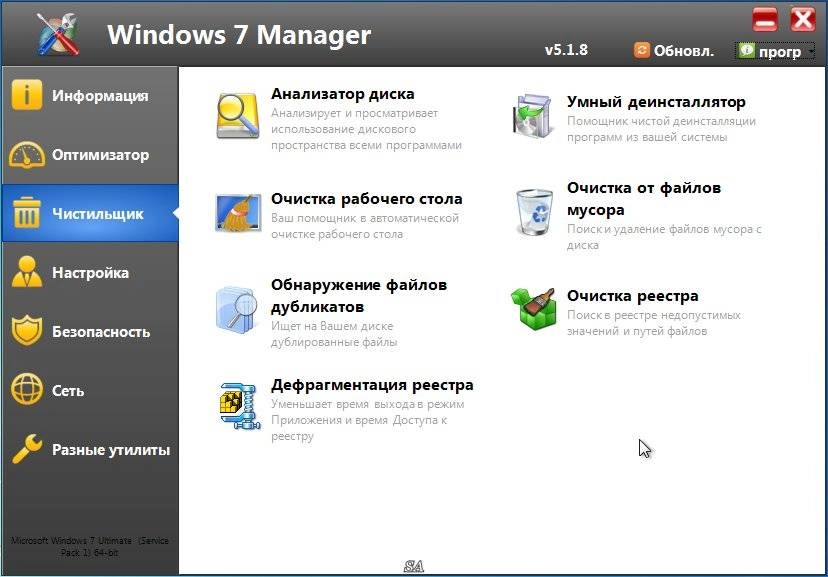
Task: Select the Разные утилиты wrench icon
Action: (26, 448)
